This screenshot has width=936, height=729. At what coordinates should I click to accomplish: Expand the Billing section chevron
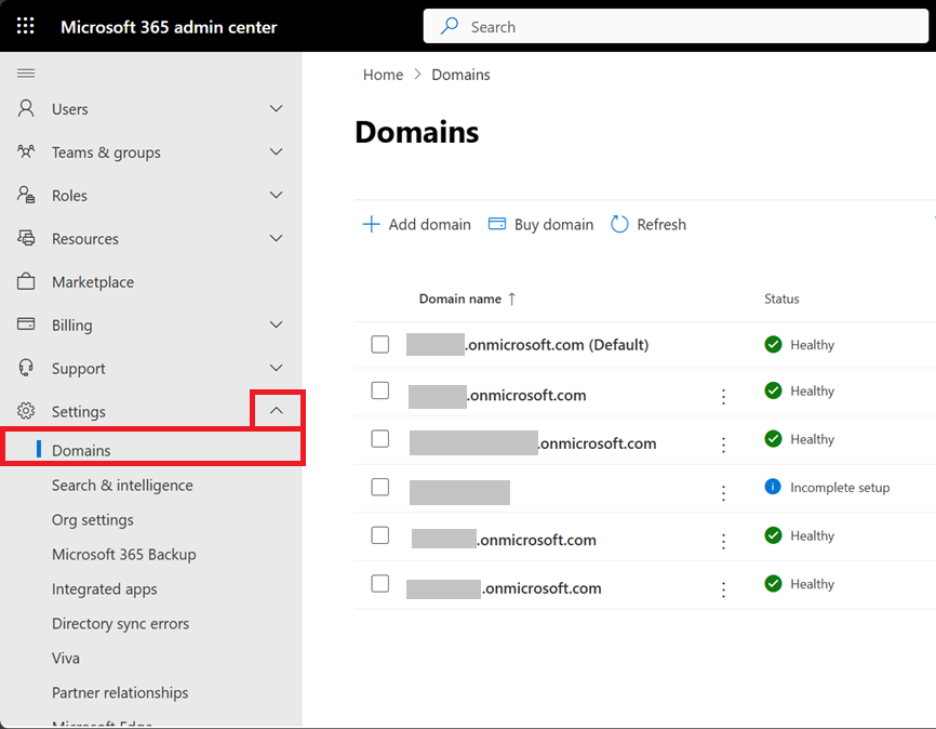pos(276,325)
